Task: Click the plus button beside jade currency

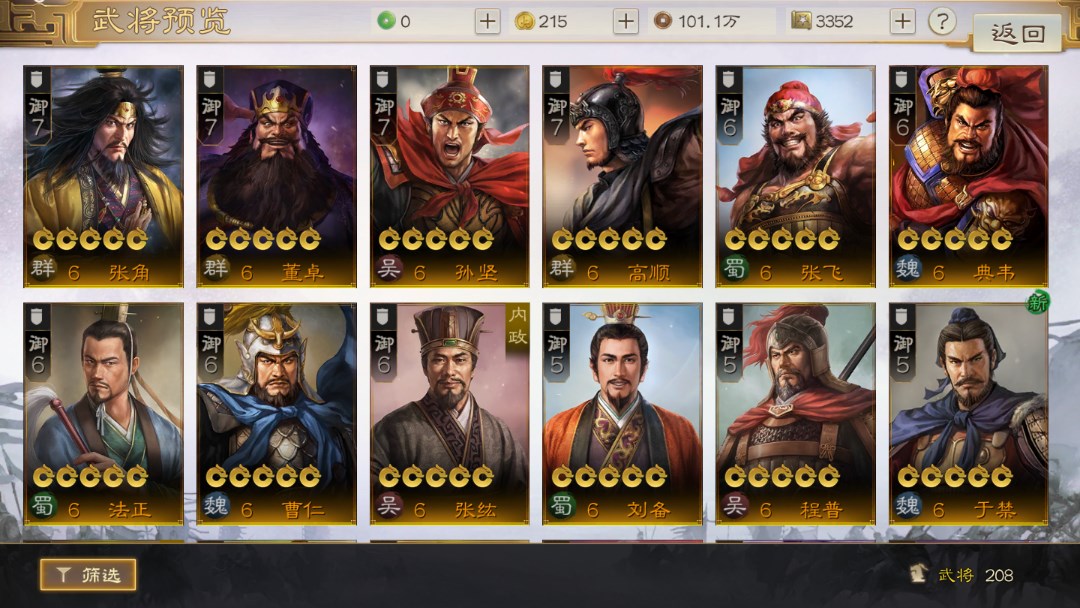Action: click(487, 21)
